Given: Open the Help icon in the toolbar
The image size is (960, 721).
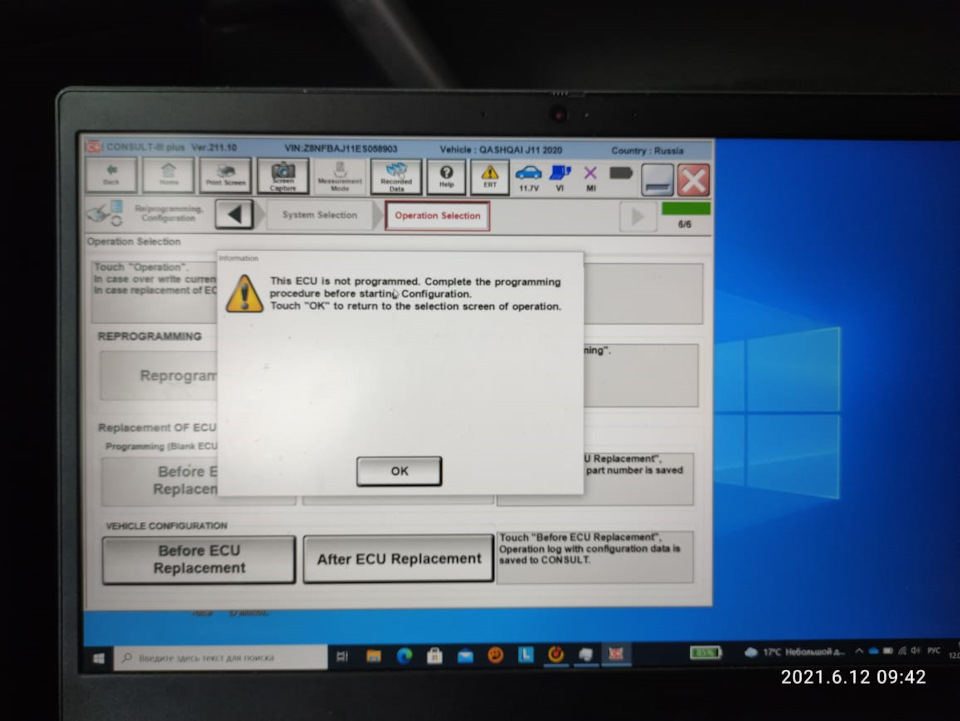Looking at the screenshot, I should coord(446,177).
